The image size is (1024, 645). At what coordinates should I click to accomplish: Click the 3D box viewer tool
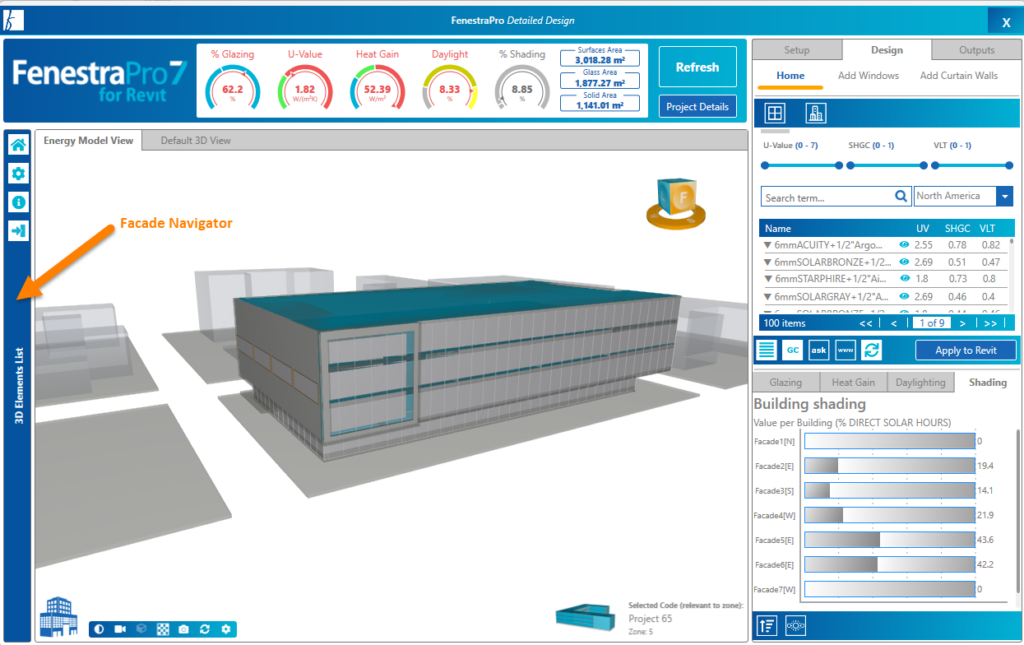[142, 629]
